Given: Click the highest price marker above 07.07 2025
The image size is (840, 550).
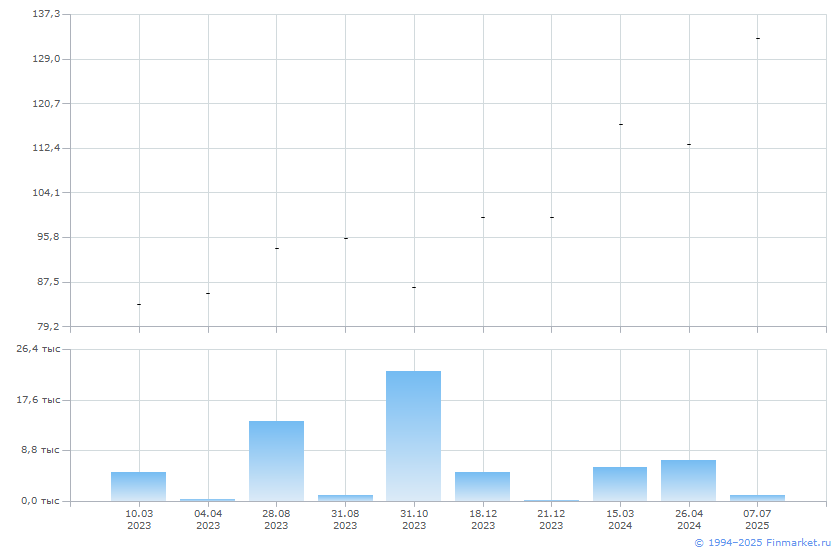Looking at the screenshot, I should coord(758,39).
